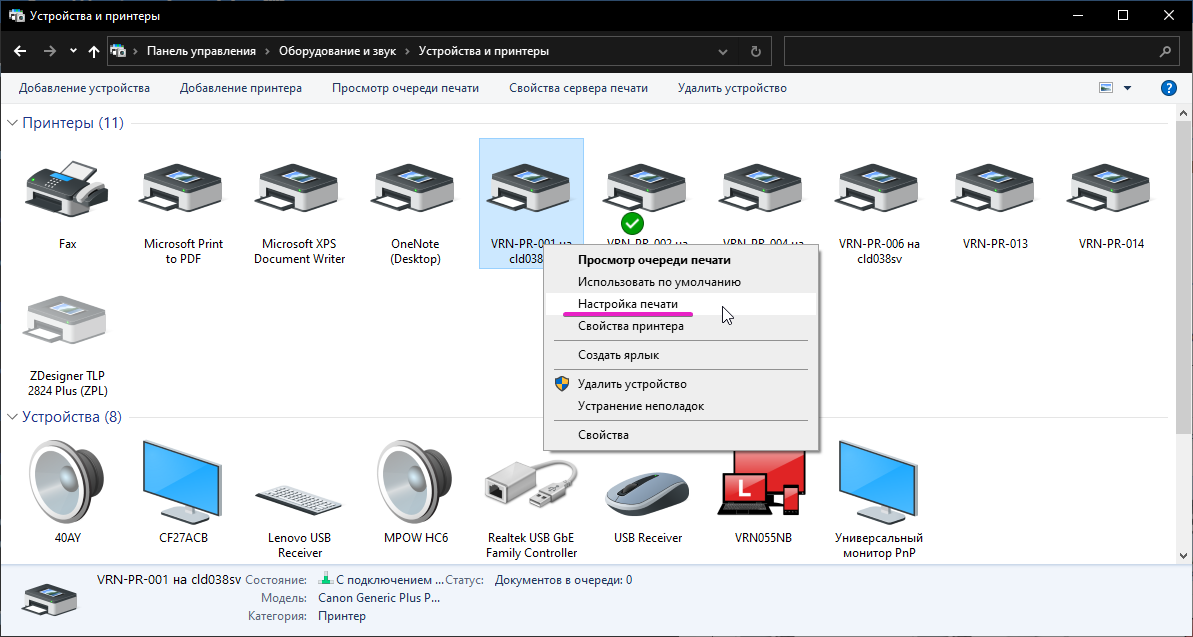Click Свойства сервера печати button
This screenshot has height=637, width=1193.
[x=578, y=88]
